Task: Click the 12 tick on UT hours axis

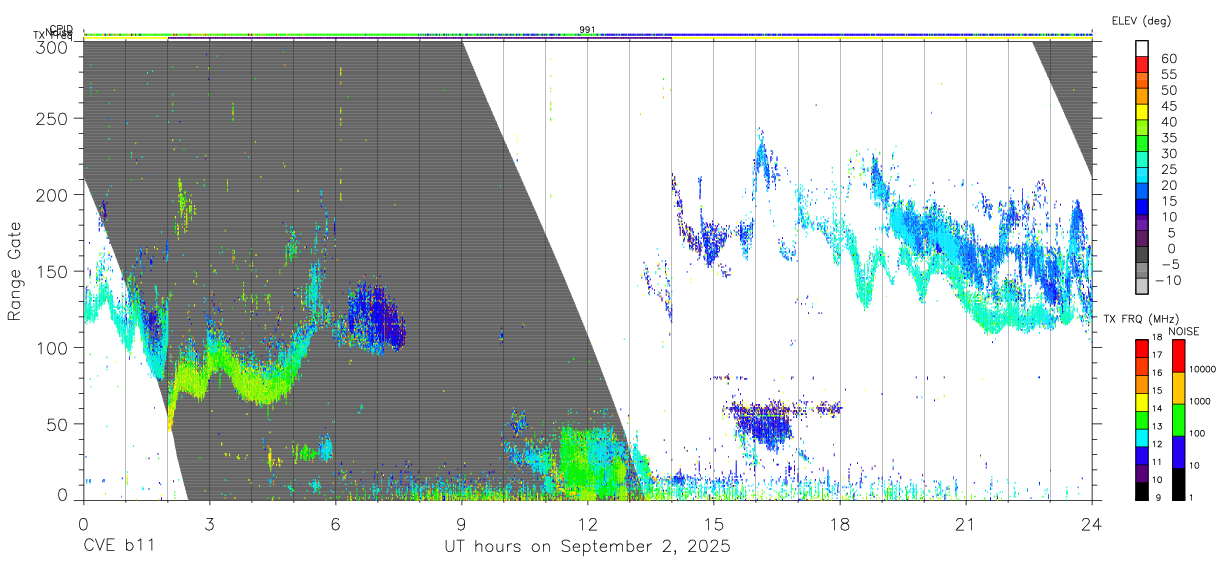Action: [587, 523]
